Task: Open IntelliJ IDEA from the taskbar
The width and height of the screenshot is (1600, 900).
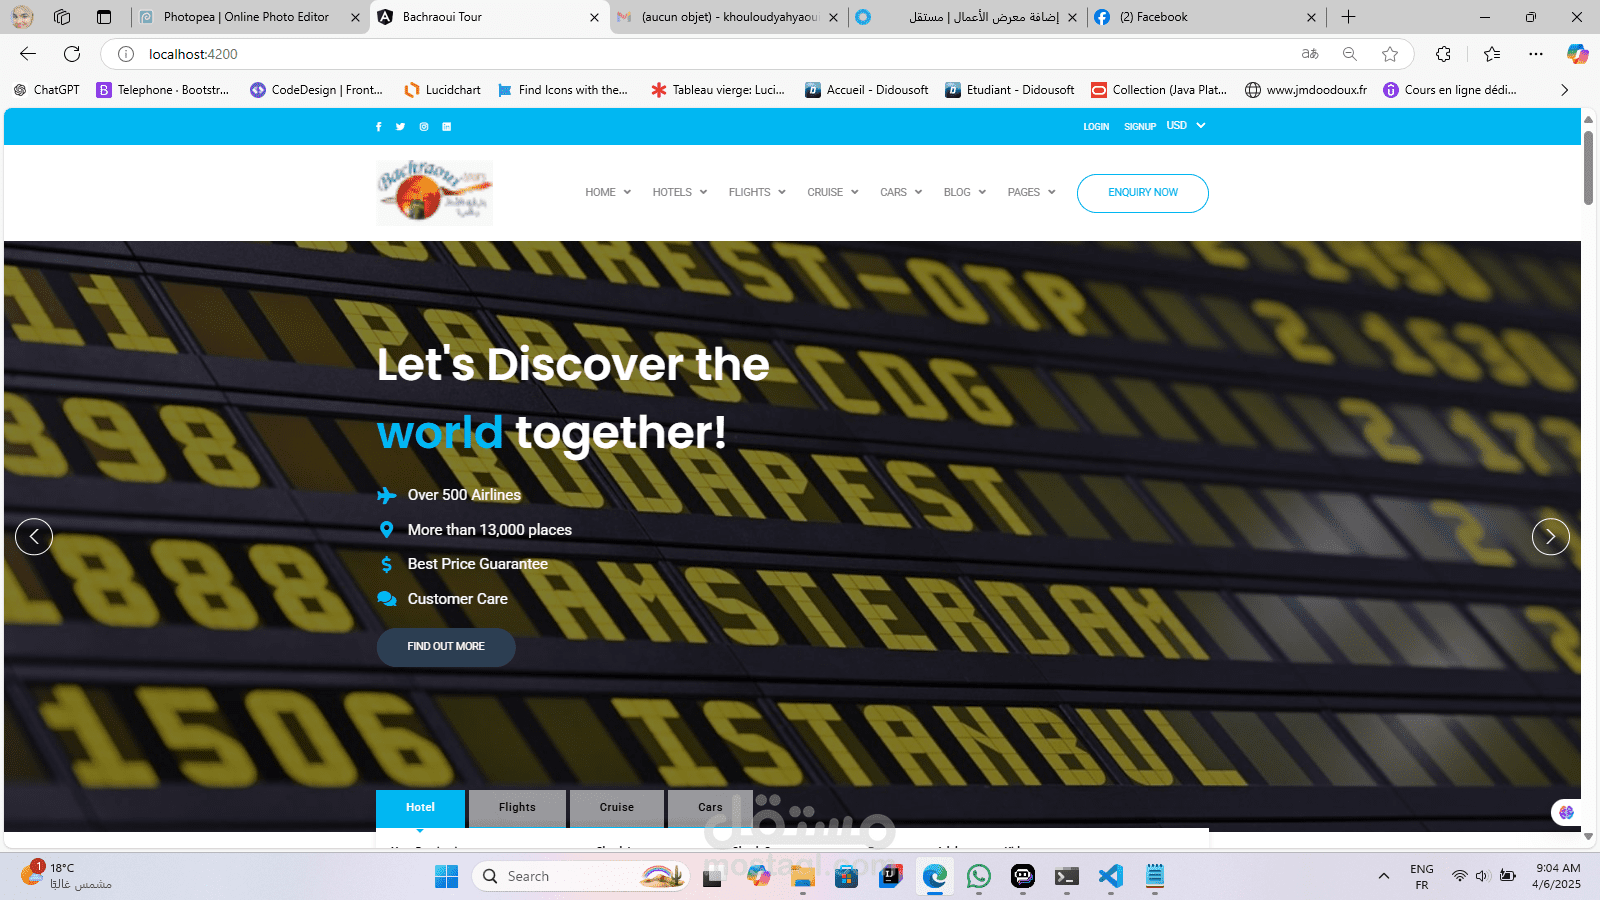Action: click(x=891, y=877)
